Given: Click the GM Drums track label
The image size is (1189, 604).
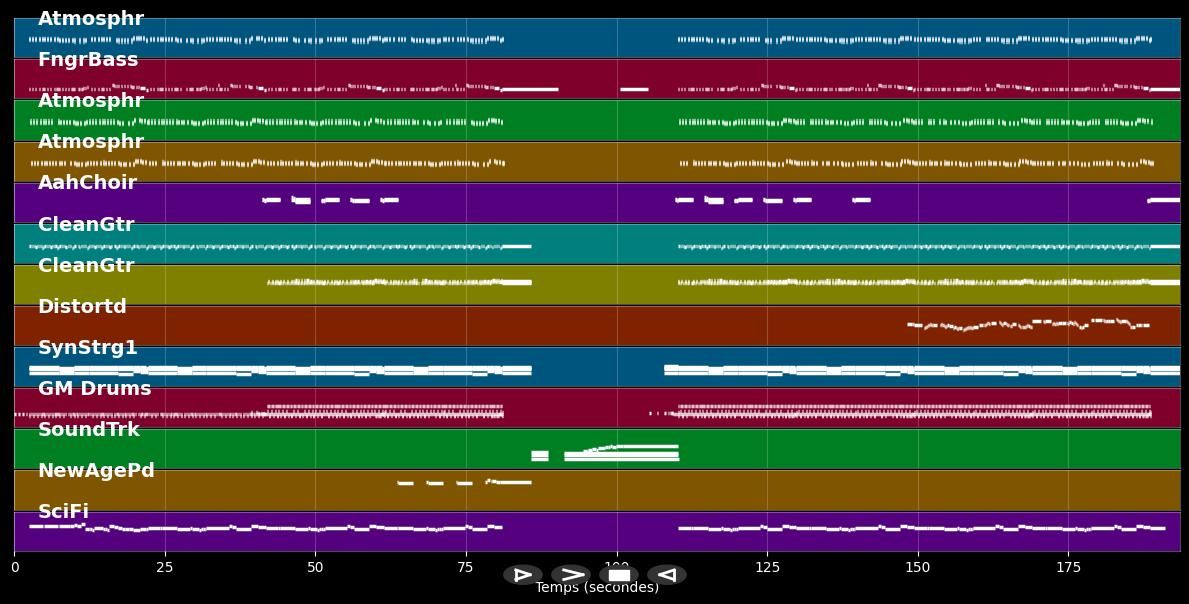Looking at the screenshot, I should [x=94, y=389].
